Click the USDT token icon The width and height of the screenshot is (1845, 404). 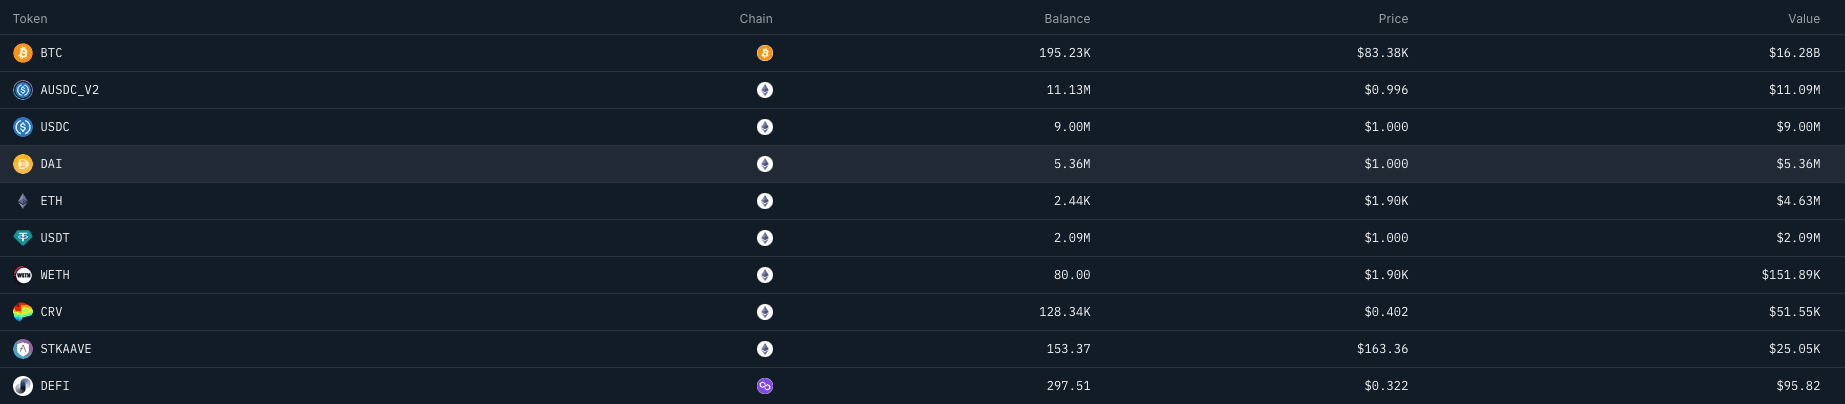click(23, 238)
